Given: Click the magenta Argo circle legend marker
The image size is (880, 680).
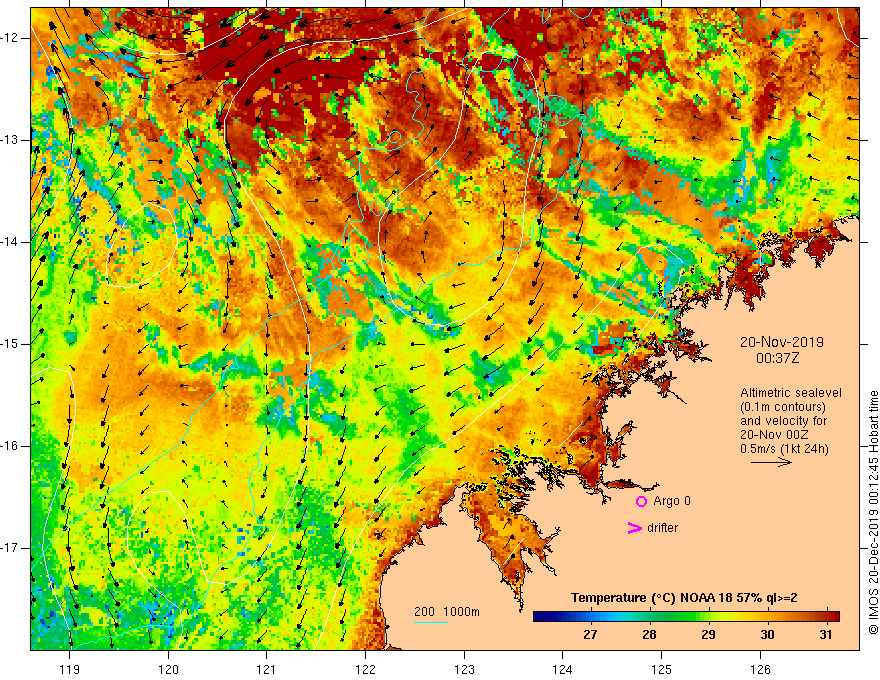Looking at the screenshot, I should (x=641, y=501).
